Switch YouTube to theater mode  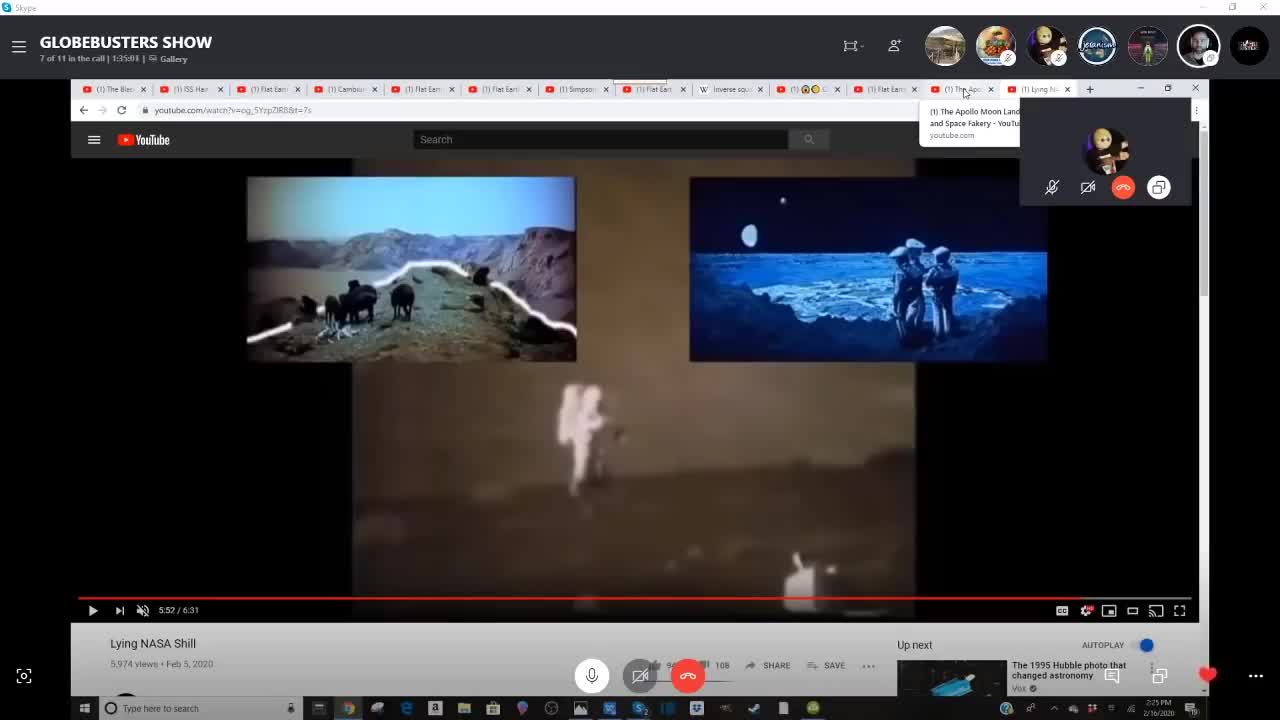[x=1132, y=611]
